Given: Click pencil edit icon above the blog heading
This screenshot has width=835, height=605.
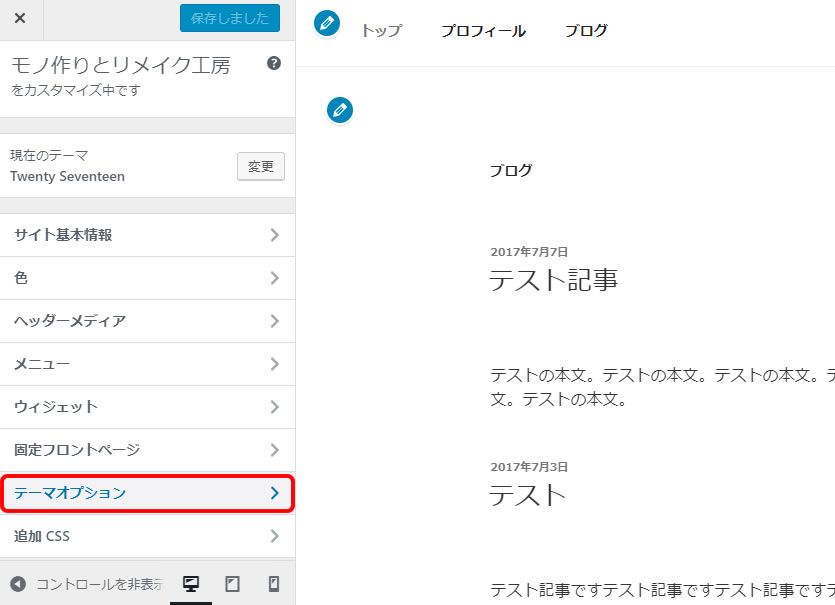Looking at the screenshot, I should point(341,110).
